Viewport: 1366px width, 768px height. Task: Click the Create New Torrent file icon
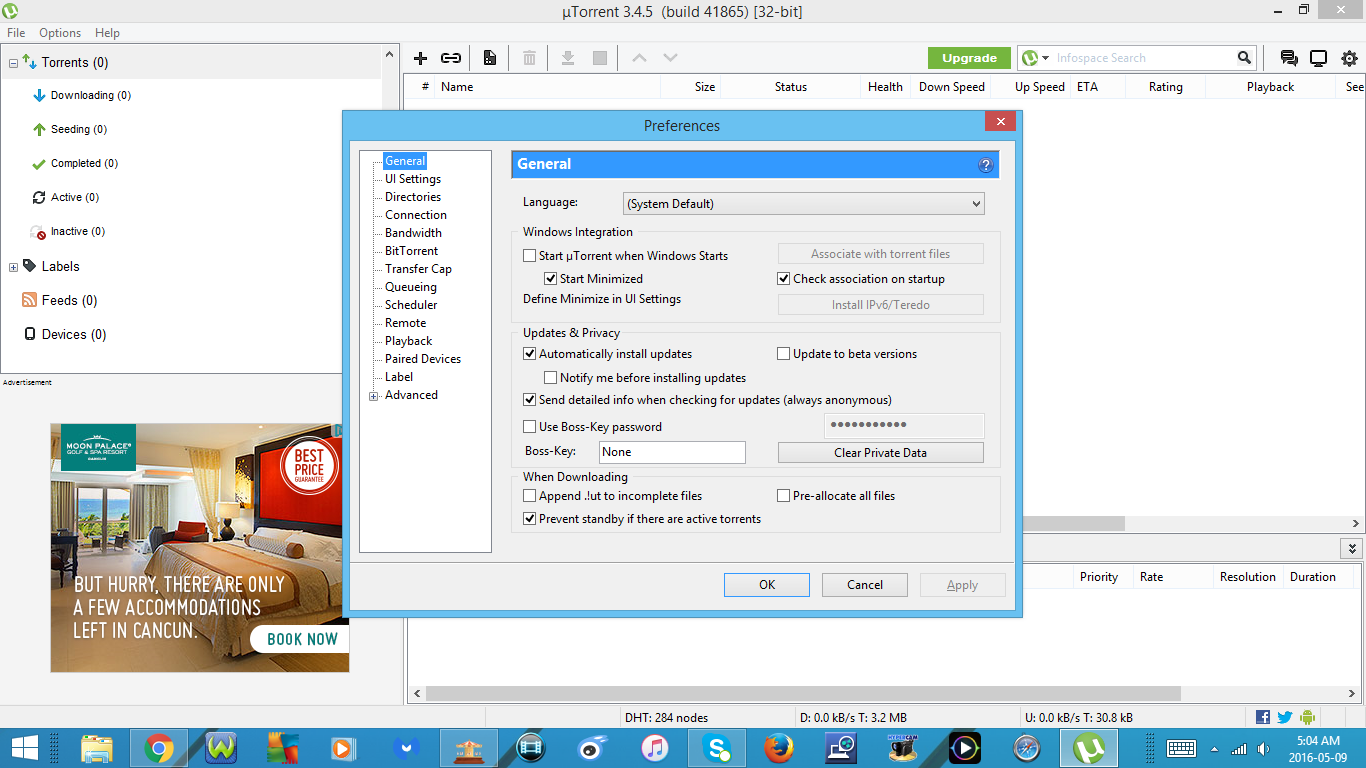point(490,58)
